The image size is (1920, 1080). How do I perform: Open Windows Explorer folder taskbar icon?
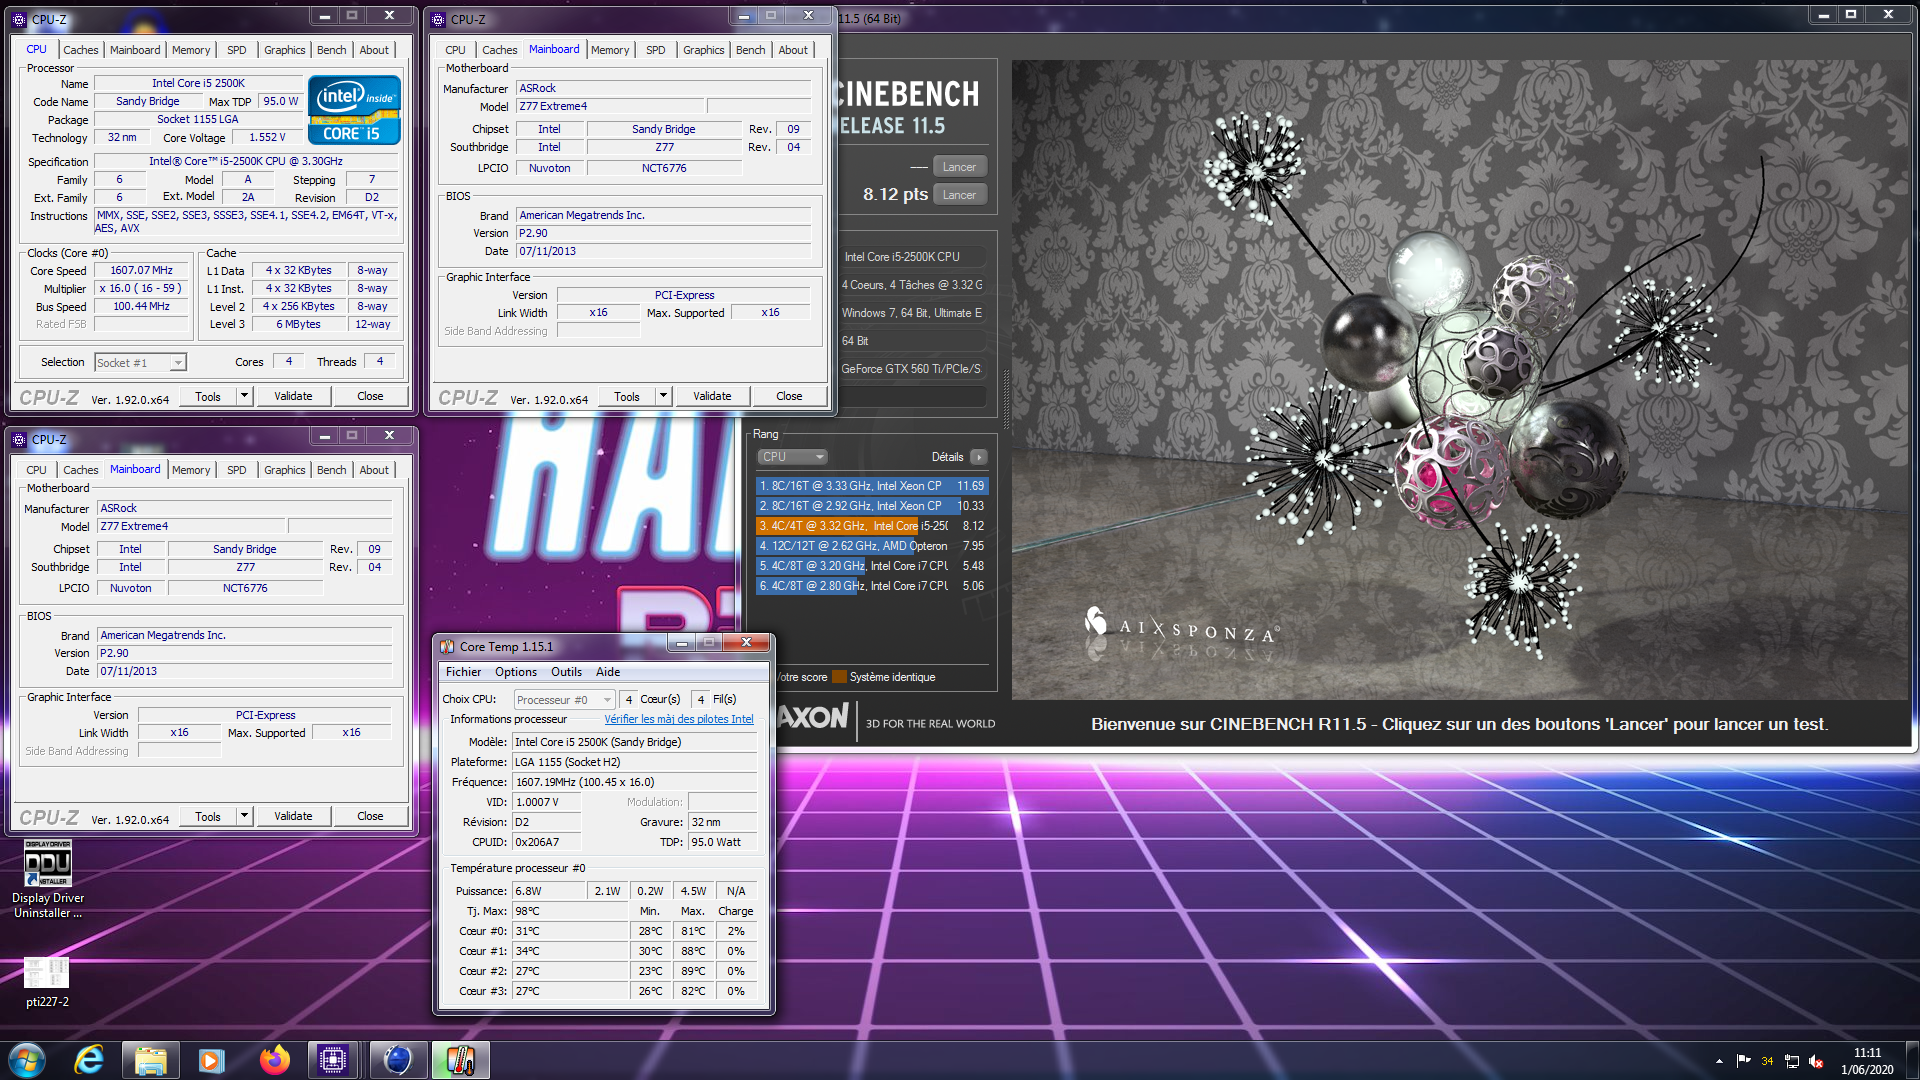[150, 1060]
